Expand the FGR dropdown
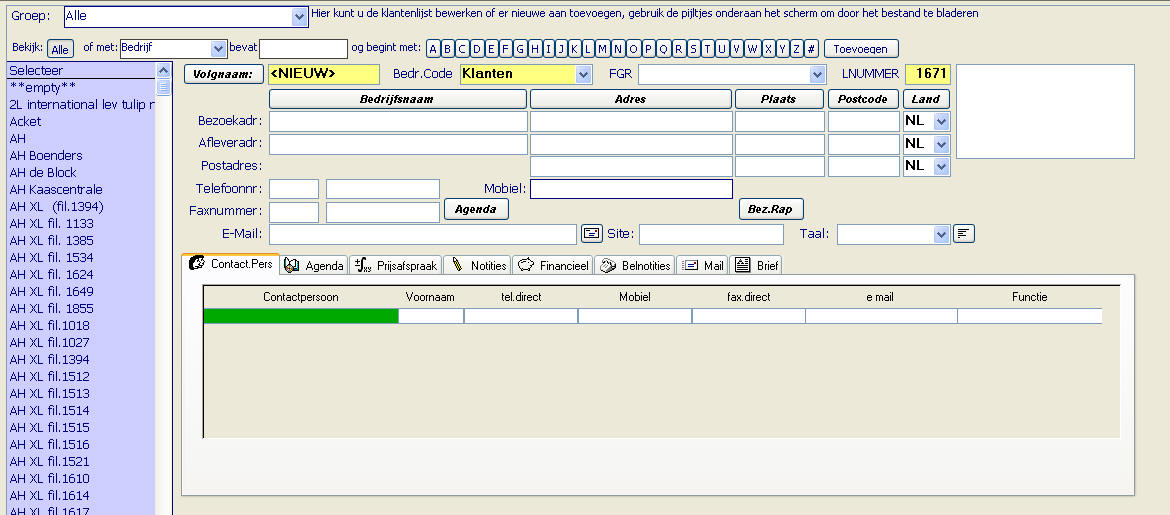This screenshot has height=515, width=1170. point(818,74)
